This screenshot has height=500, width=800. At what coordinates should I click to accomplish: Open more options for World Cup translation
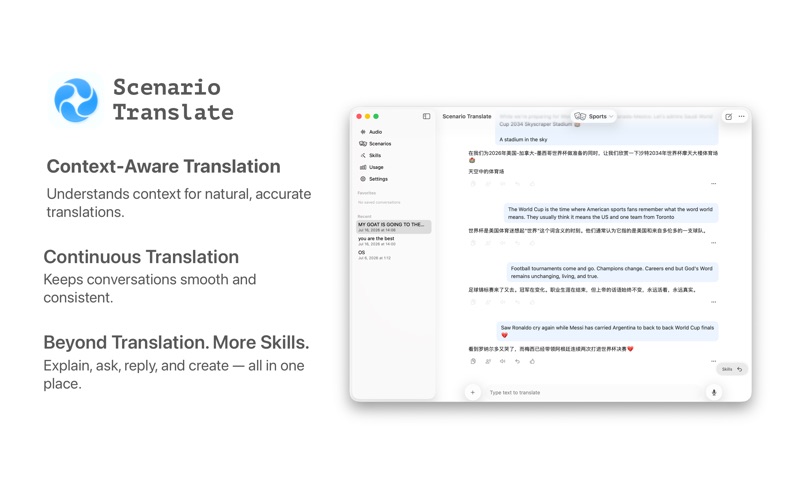coord(713,243)
